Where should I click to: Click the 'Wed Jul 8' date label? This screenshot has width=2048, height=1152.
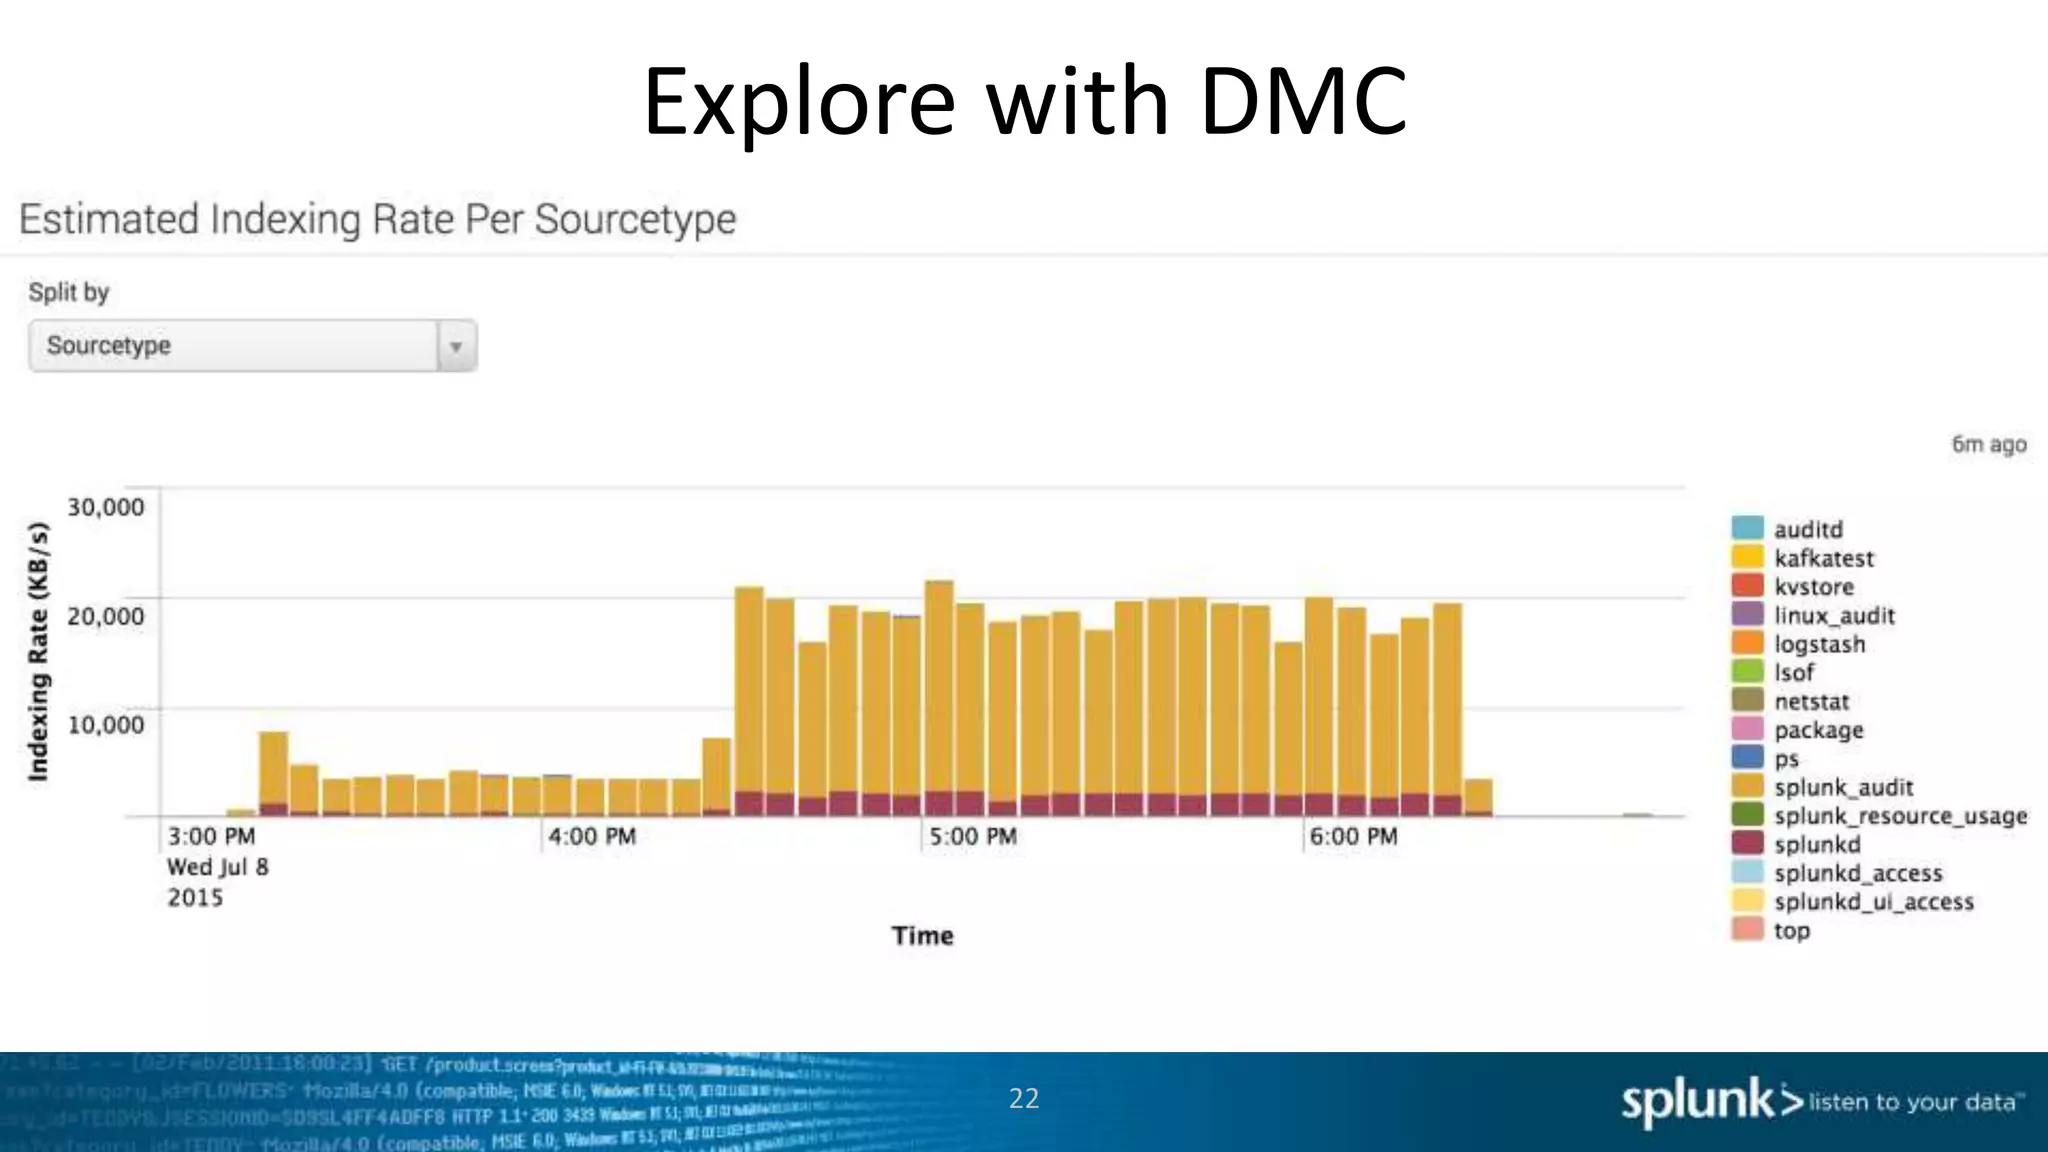tap(217, 867)
